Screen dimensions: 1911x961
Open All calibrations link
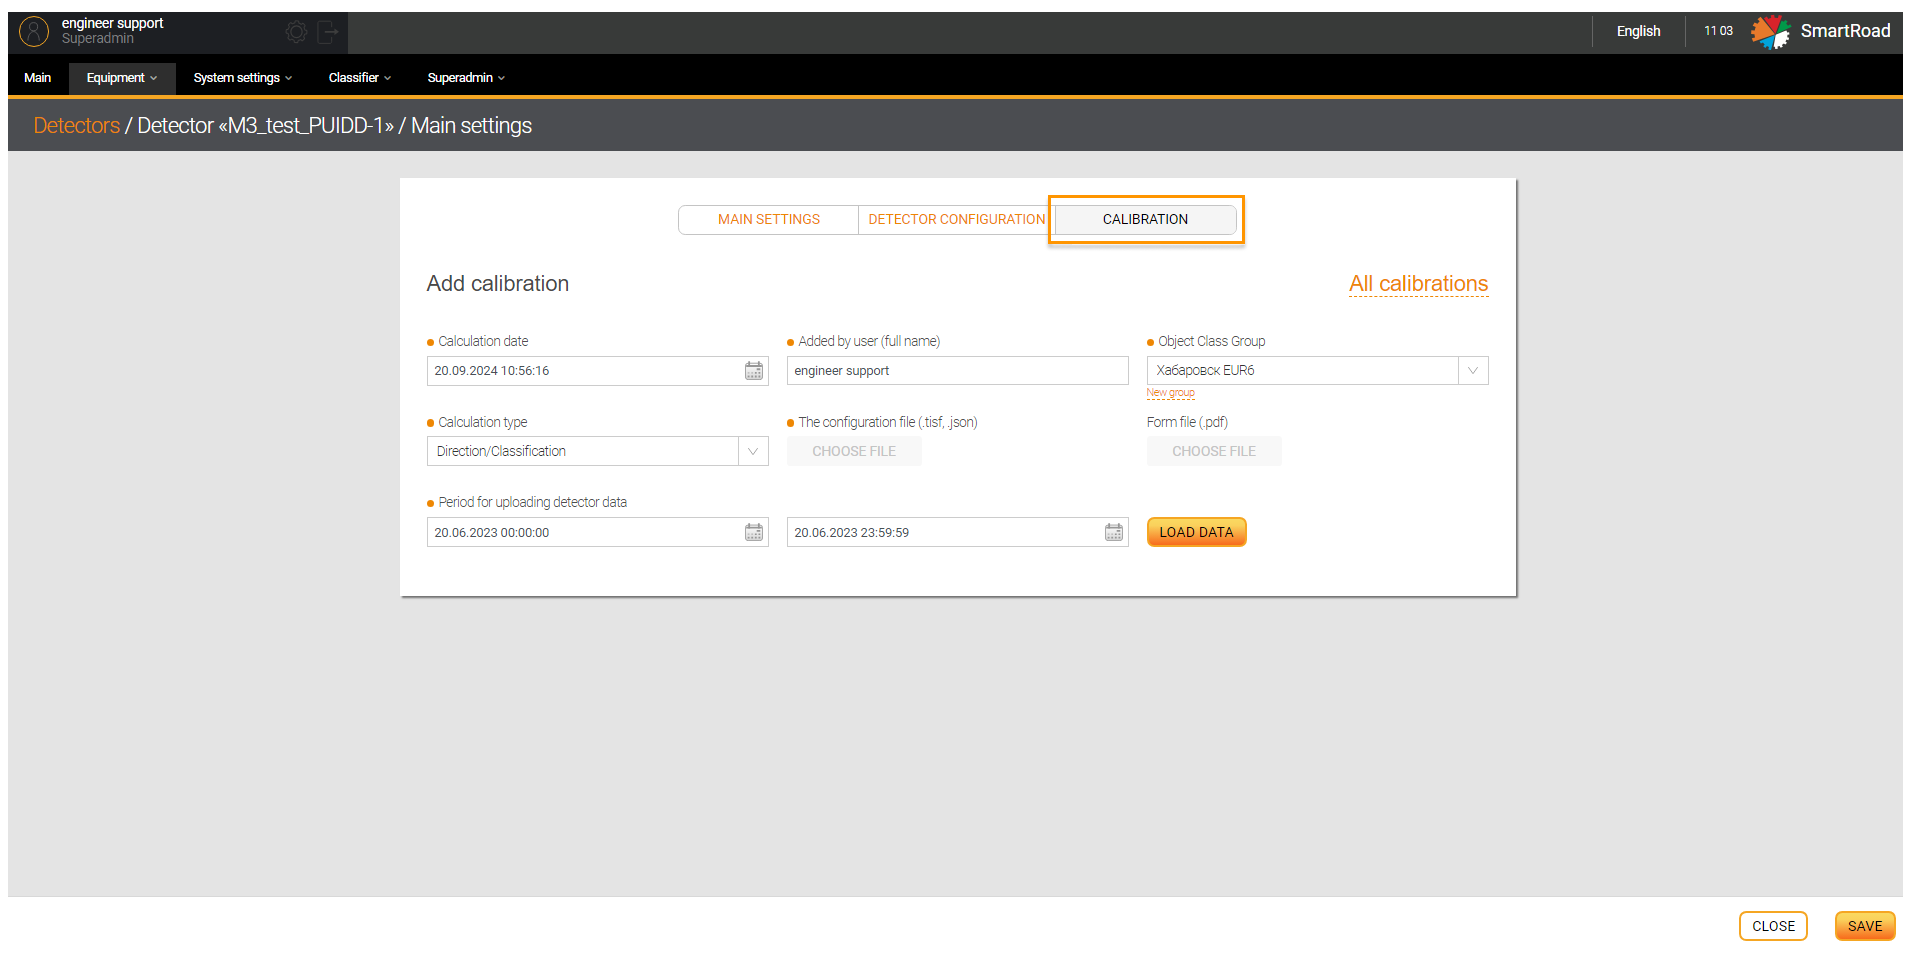pos(1418,284)
